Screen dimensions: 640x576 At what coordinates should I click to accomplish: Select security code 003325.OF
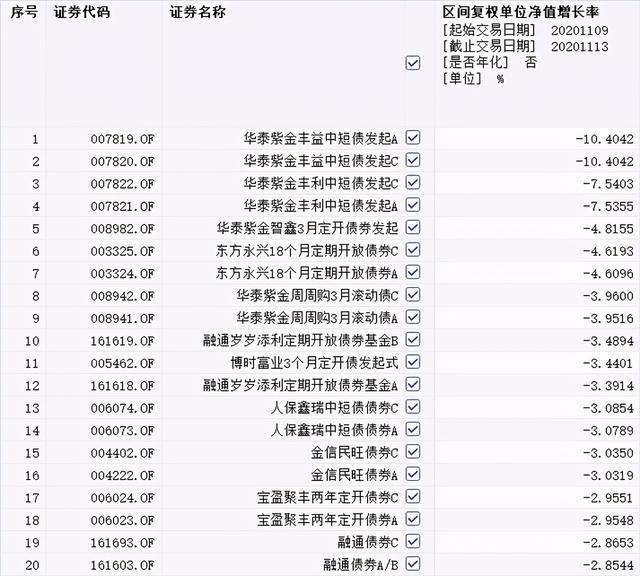pyautogui.click(x=122, y=251)
